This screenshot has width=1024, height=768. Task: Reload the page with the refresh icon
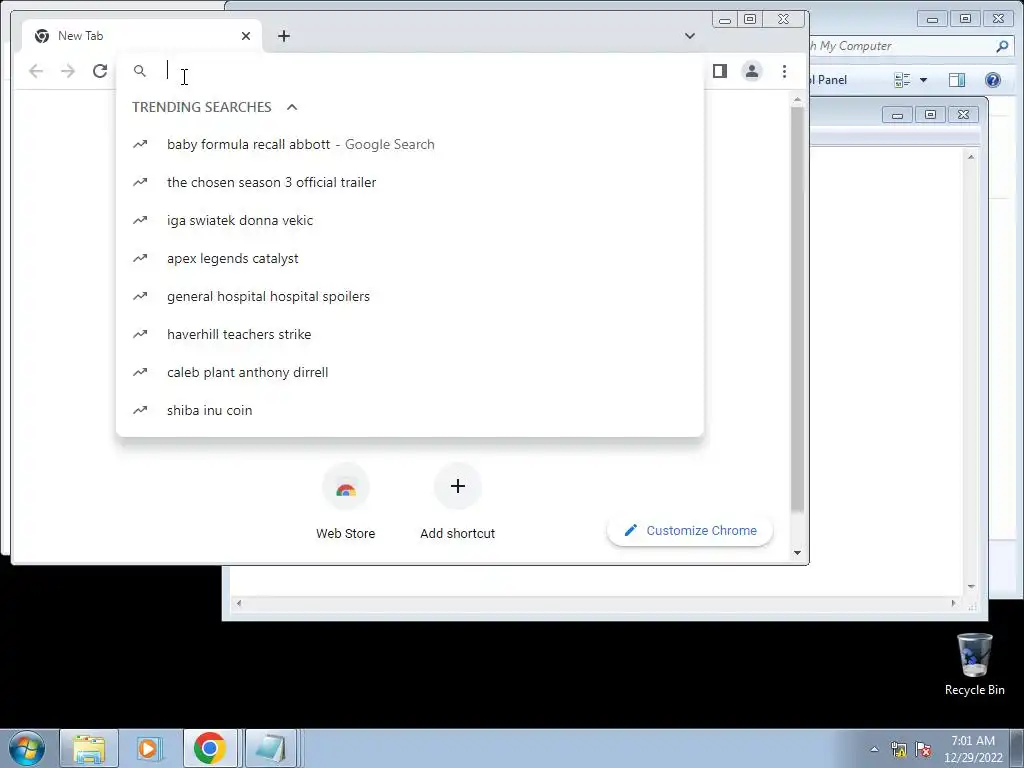tap(100, 71)
